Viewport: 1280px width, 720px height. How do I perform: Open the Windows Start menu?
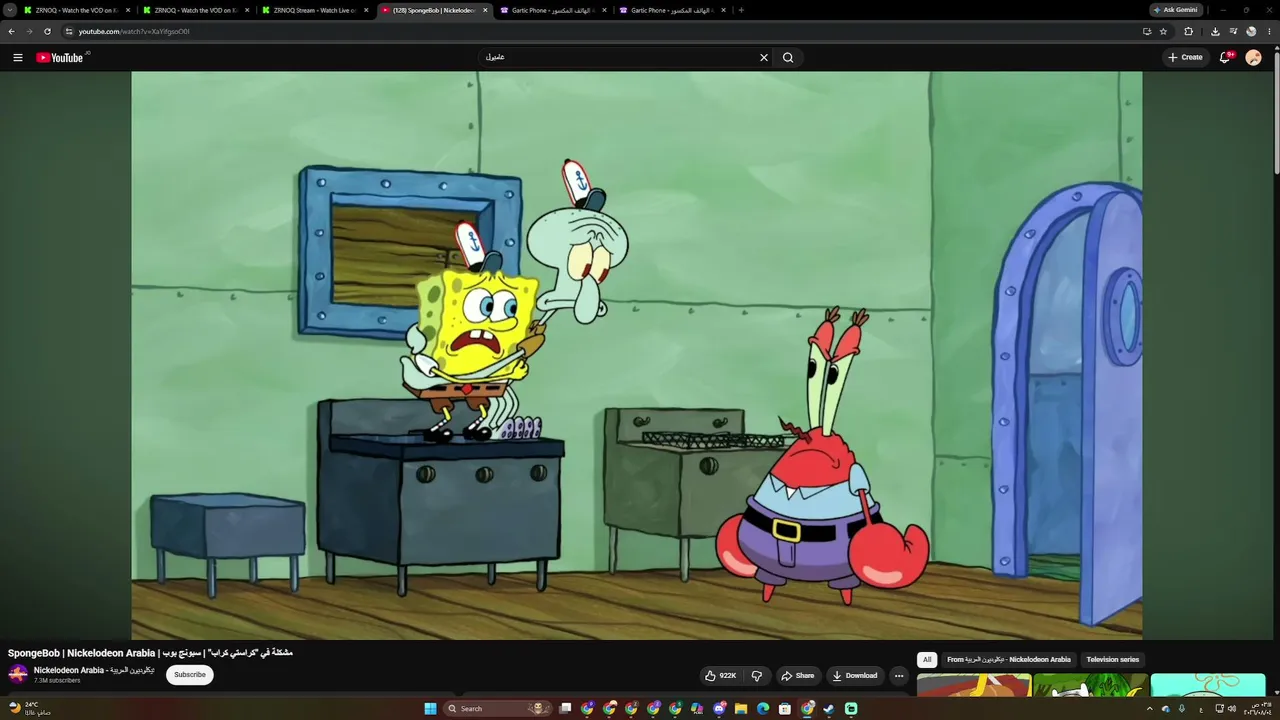click(430, 709)
